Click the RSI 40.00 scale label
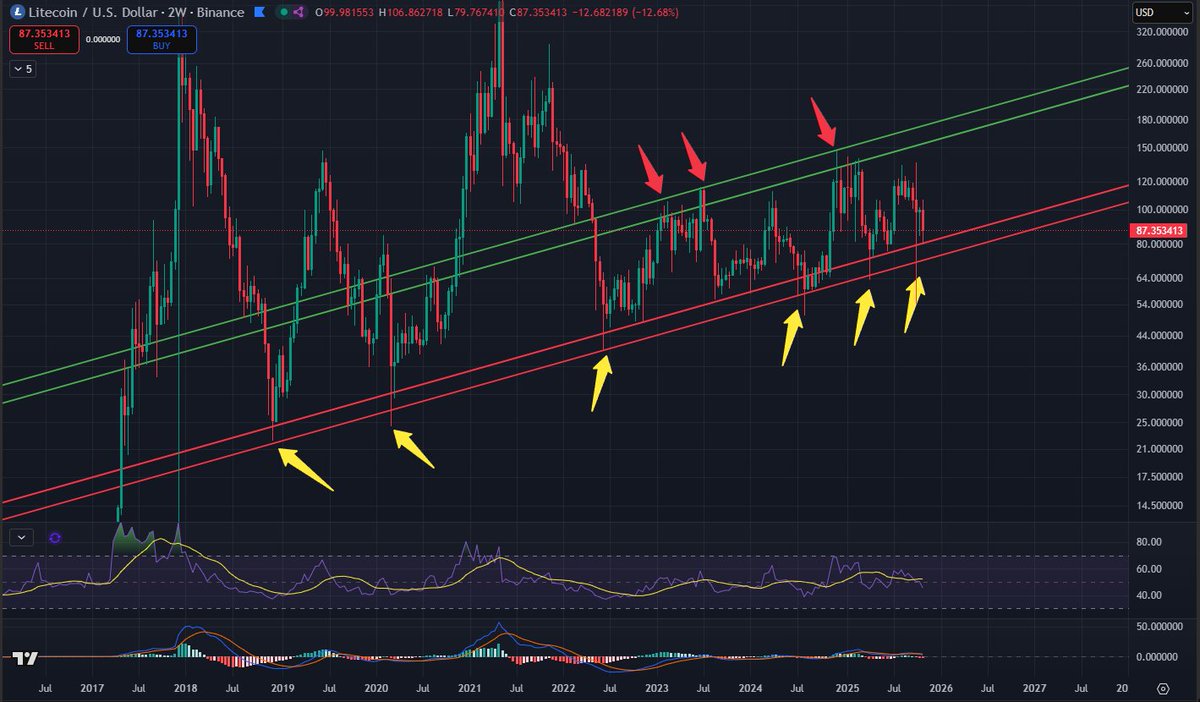 1147,595
